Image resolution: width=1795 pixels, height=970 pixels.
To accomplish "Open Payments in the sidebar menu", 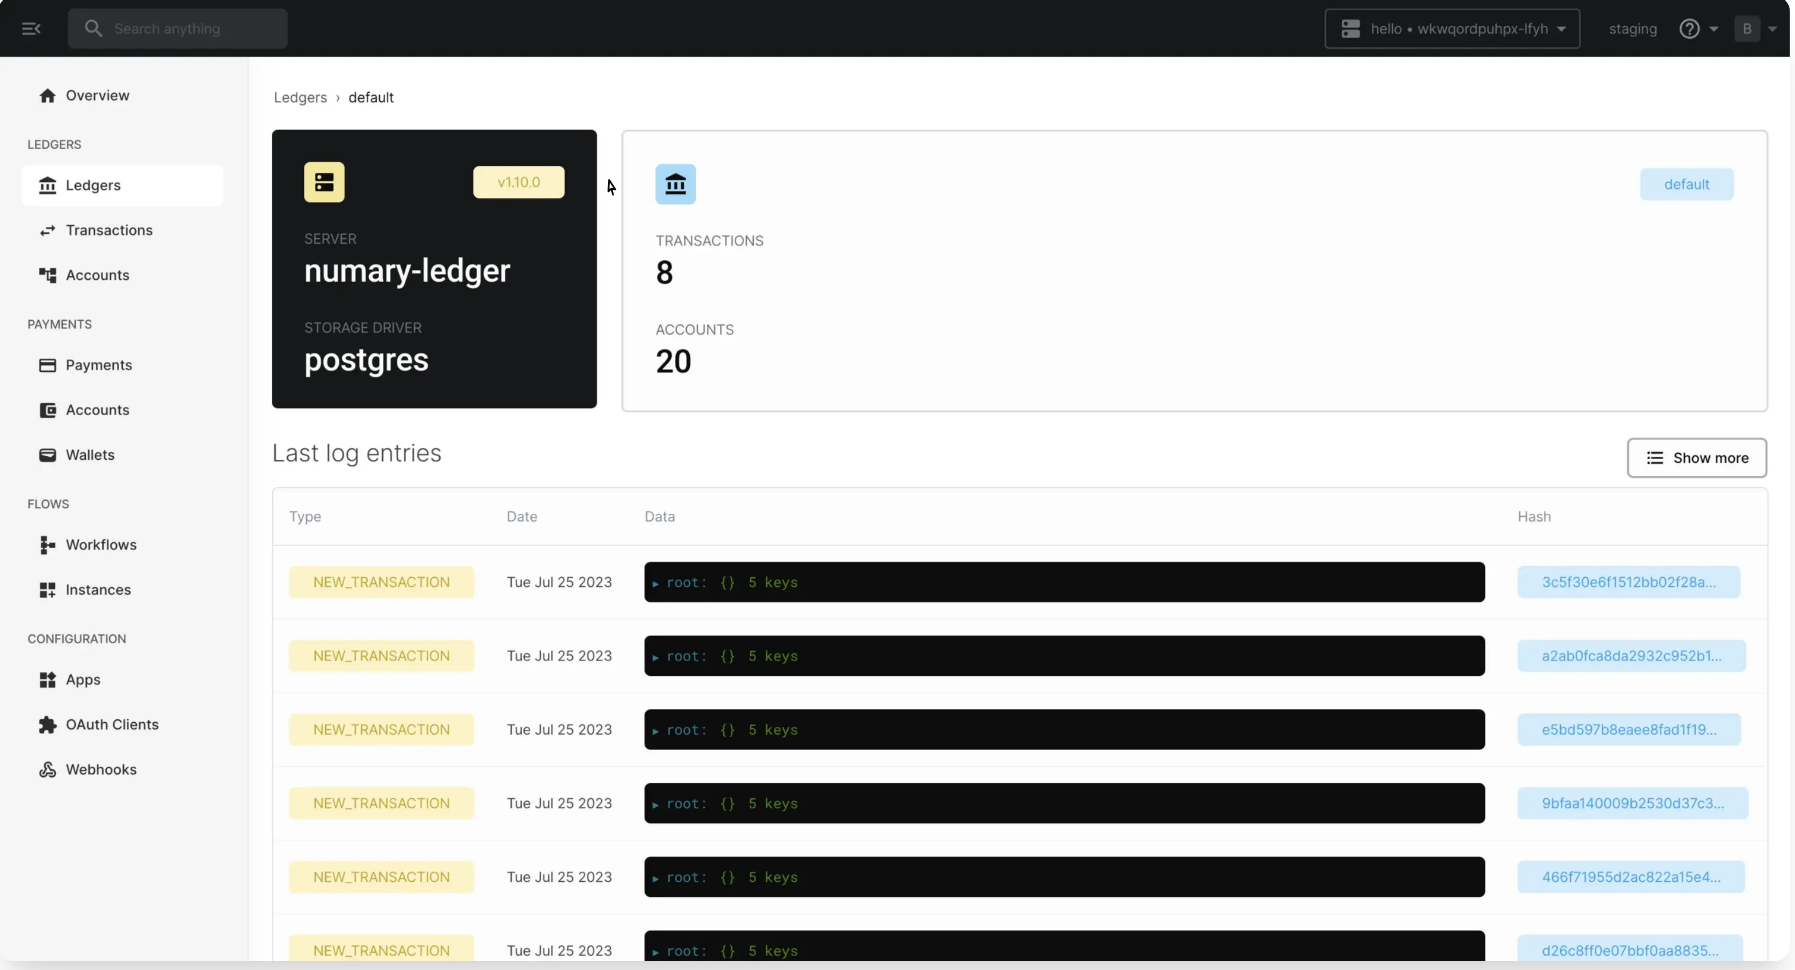I will [x=98, y=365].
